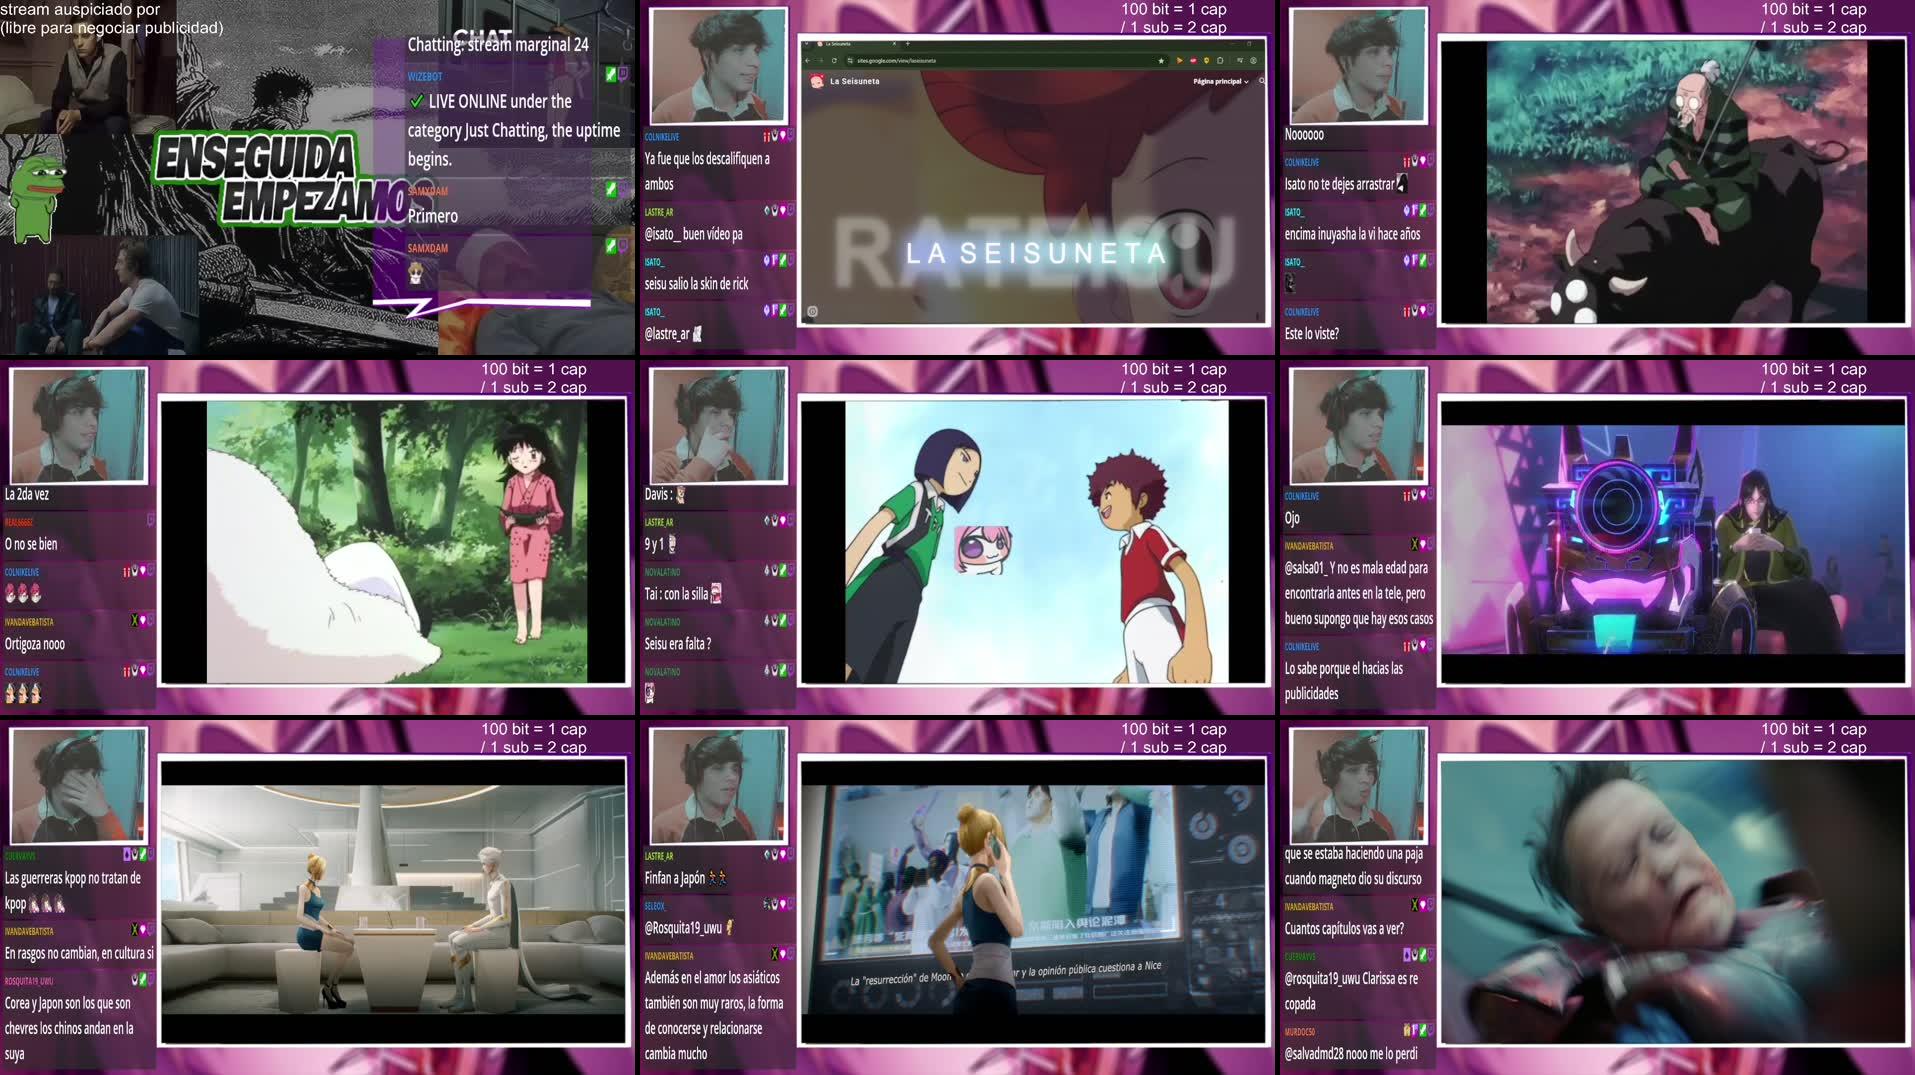Go back in the La Seisuneta browser
The width and height of the screenshot is (1915, 1075).
click(808, 60)
